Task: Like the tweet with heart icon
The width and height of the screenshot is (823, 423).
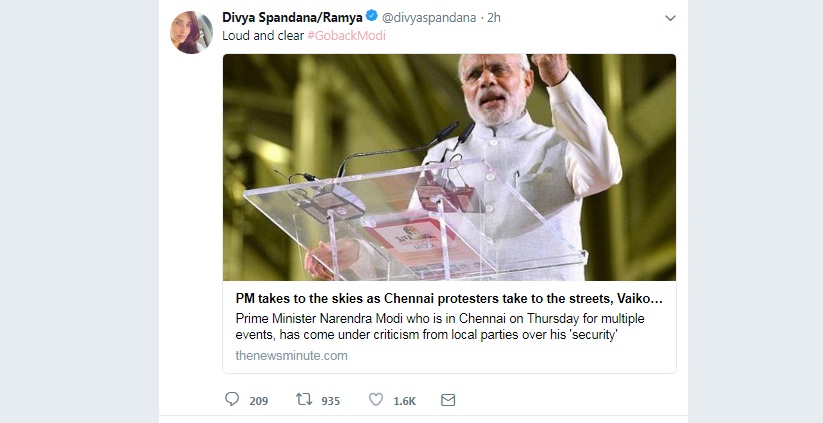Action: 376,400
